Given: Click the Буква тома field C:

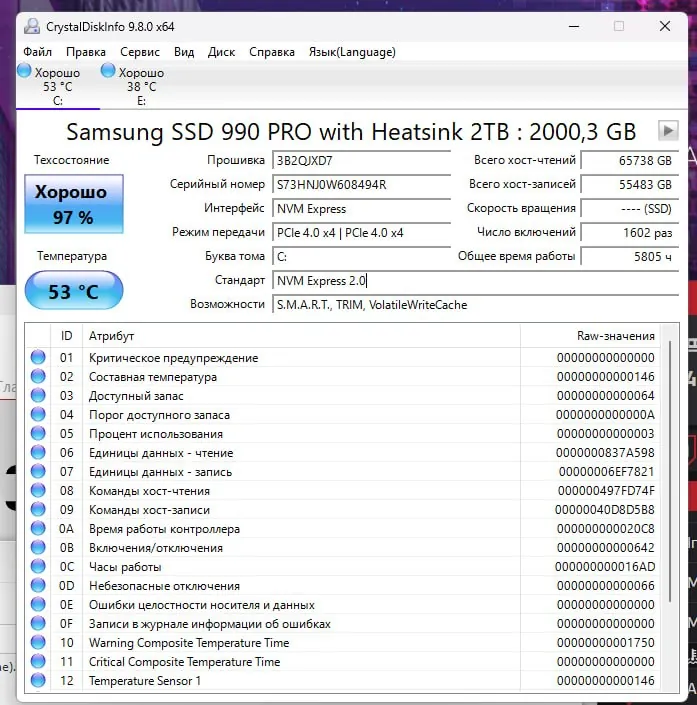Looking at the screenshot, I should [361, 256].
